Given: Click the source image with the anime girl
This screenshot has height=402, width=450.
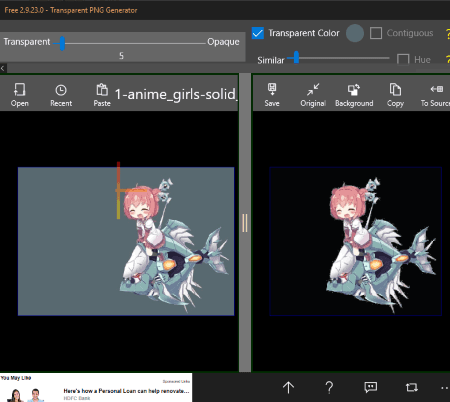Looking at the screenshot, I should point(126,241).
